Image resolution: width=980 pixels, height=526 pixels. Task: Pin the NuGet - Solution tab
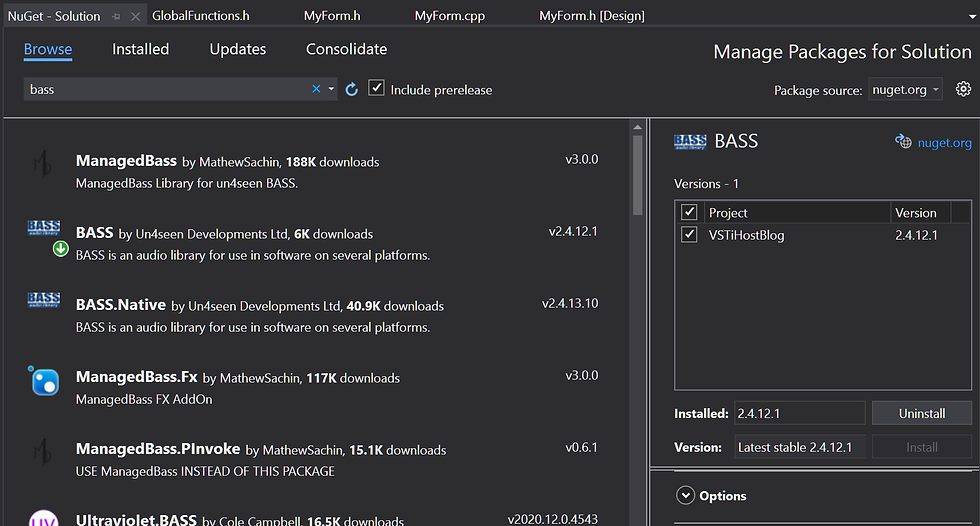(x=116, y=17)
